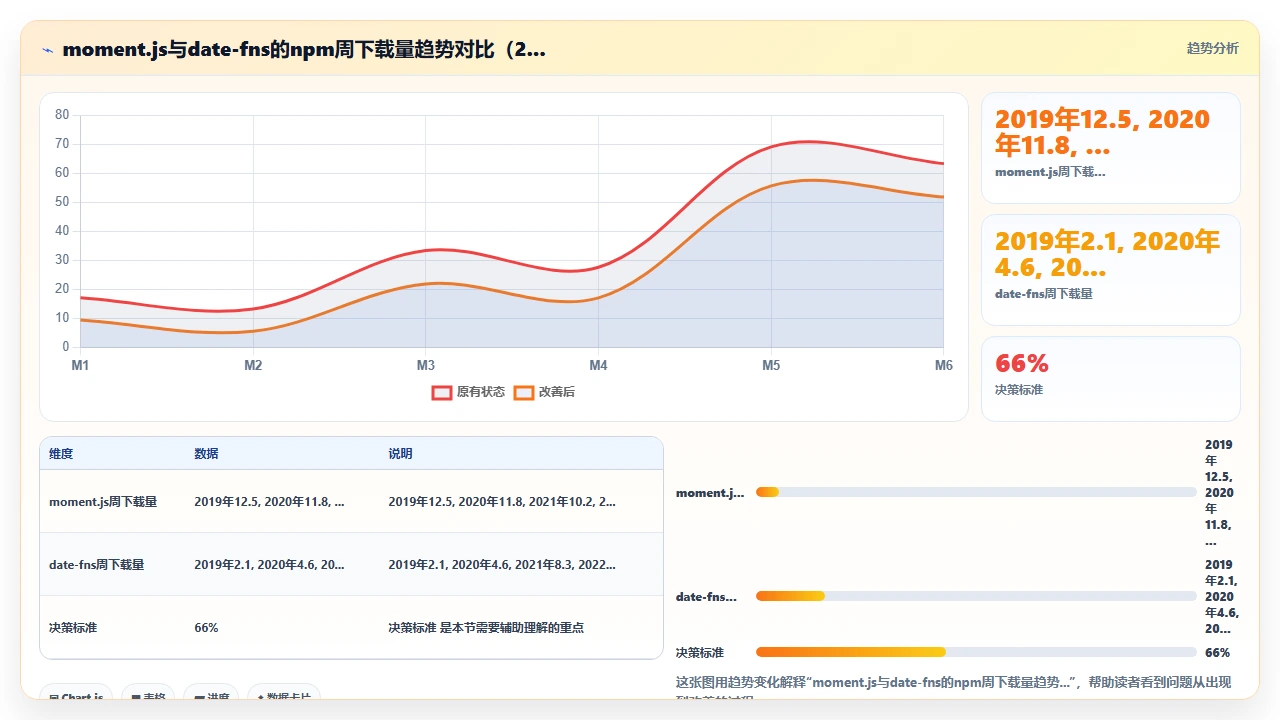Click the 50 value on the chart y-axis
Viewport: 1280px width, 720px height.
point(62,202)
